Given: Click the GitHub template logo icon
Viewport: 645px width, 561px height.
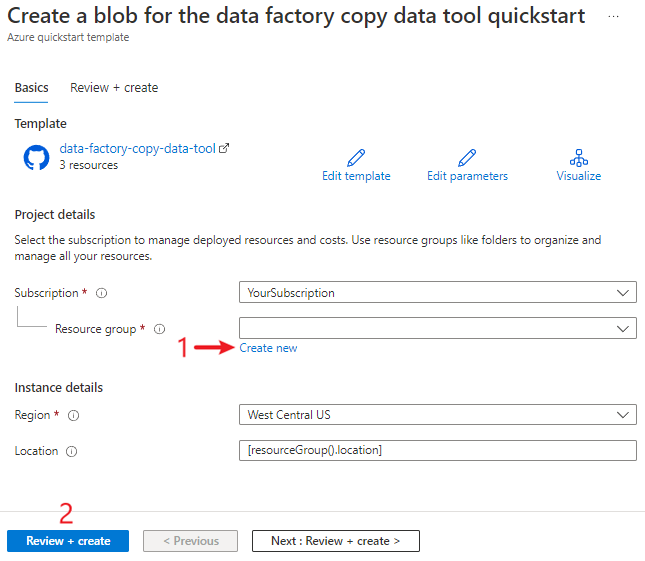Looking at the screenshot, I should tap(36, 157).
